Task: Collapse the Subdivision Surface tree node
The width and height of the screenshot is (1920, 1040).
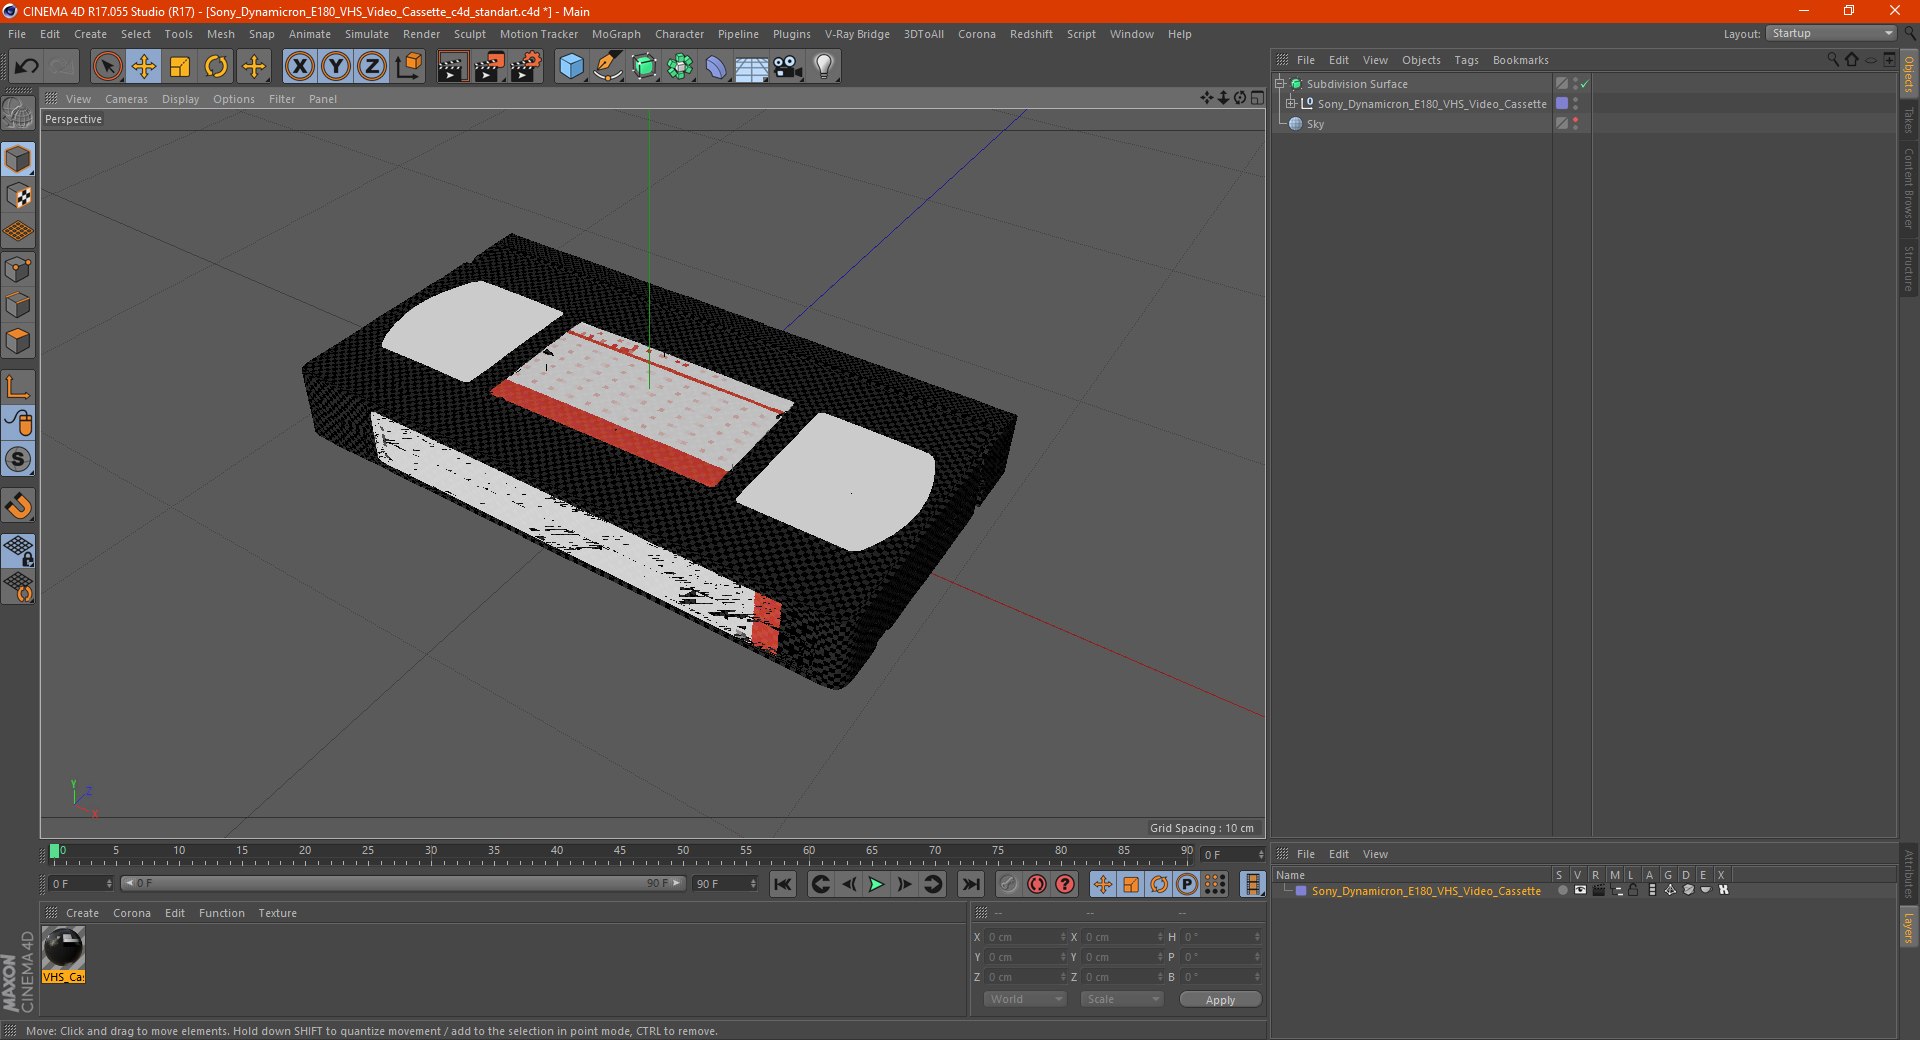Action: tap(1279, 84)
